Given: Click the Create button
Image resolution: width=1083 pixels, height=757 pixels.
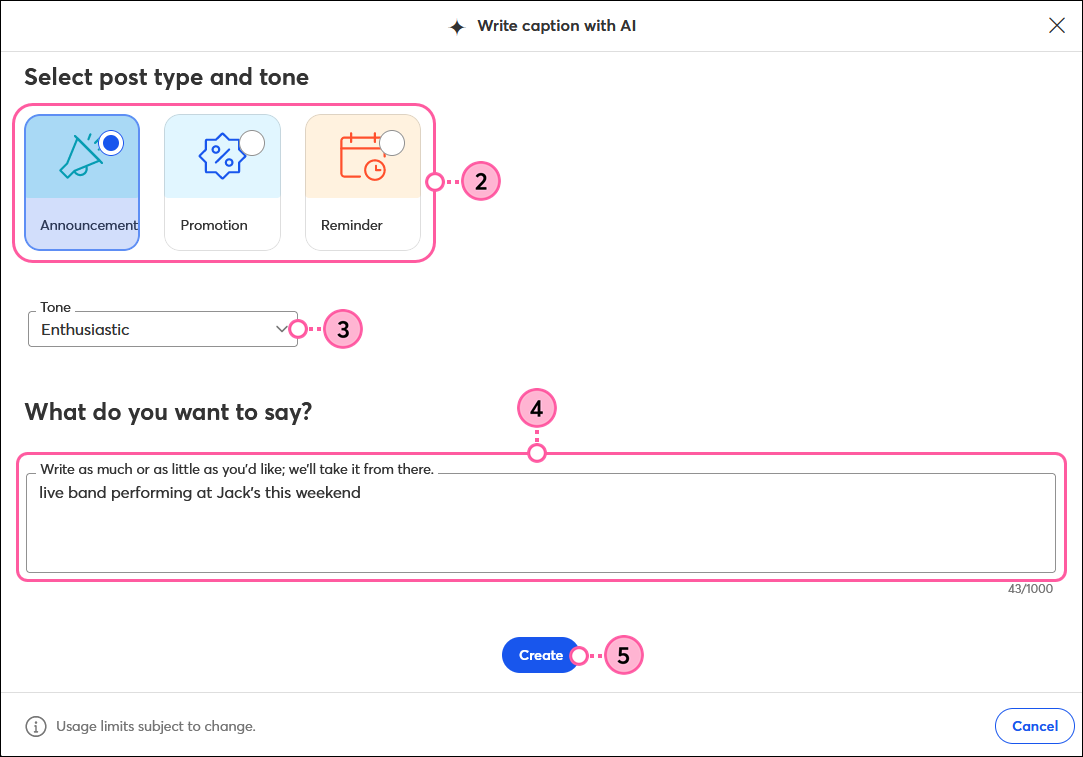Looking at the screenshot, I should click(541, 655).
